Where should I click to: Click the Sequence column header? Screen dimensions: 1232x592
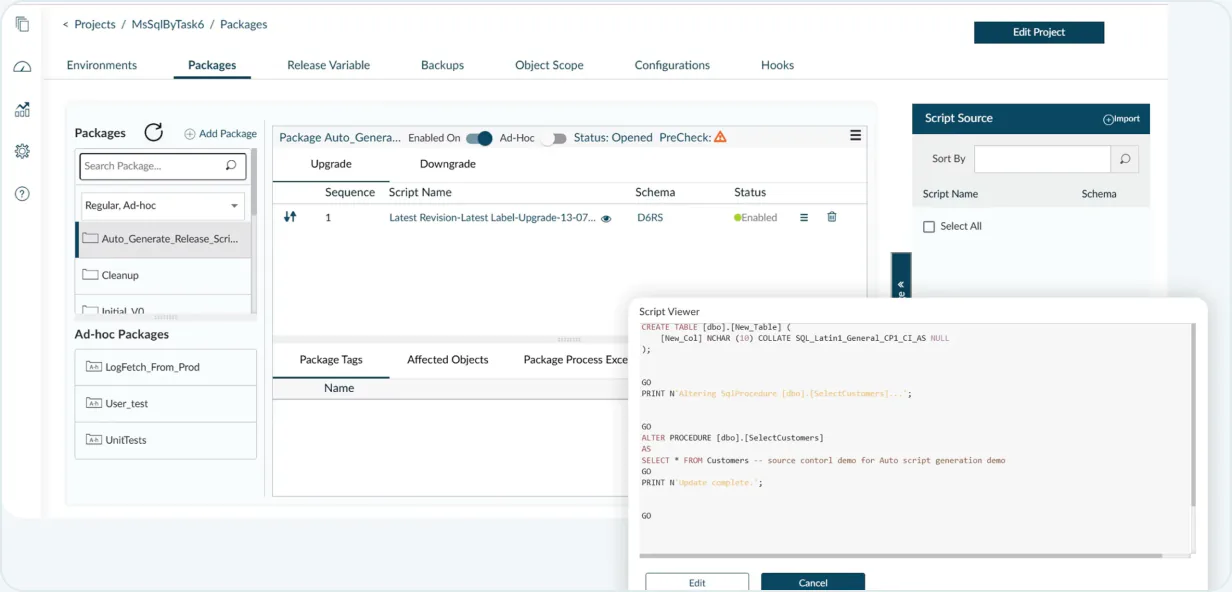pyautogui.click(x=350, y=192)
